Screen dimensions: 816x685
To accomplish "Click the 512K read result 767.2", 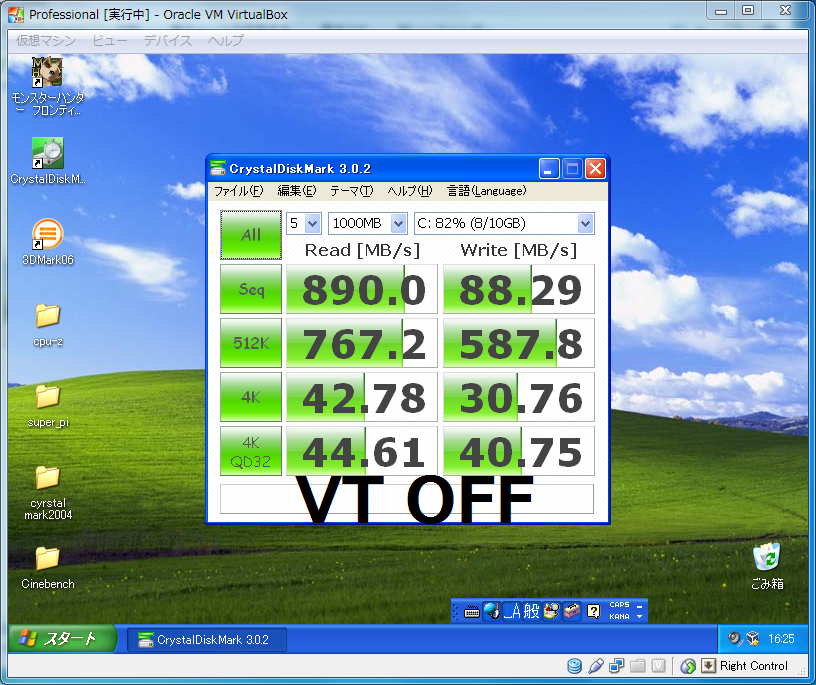I will [362, 343].
